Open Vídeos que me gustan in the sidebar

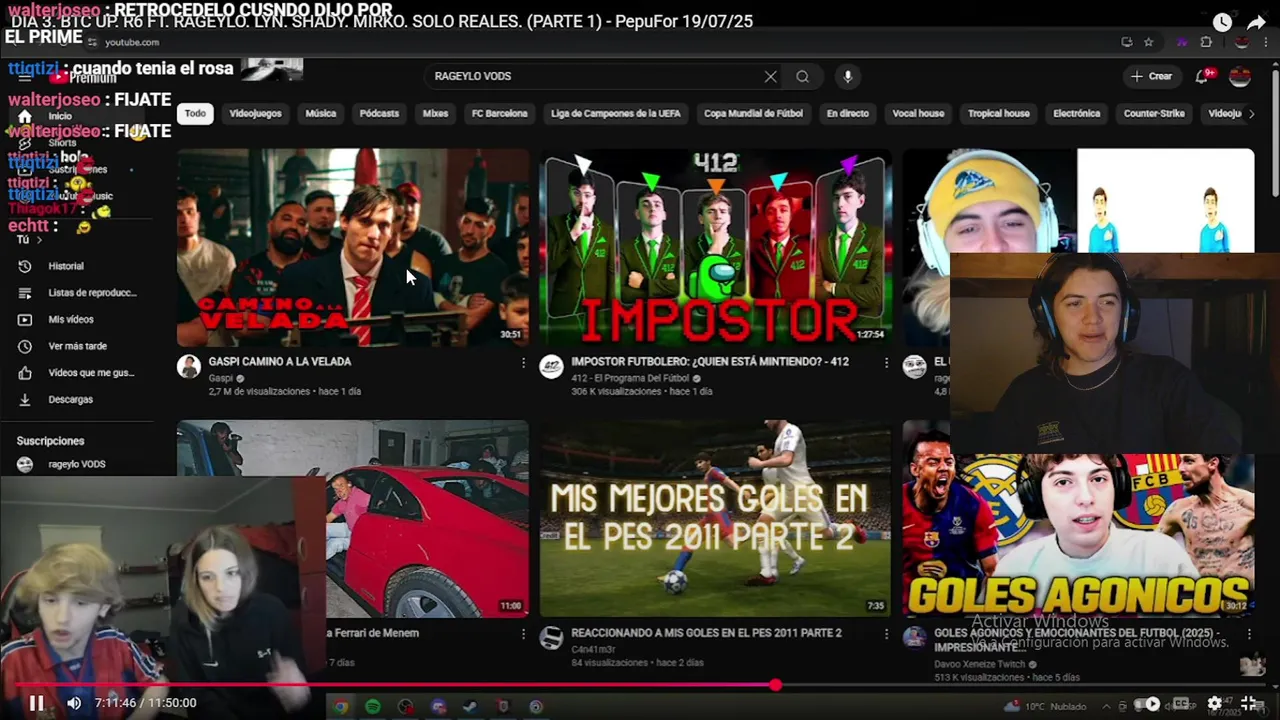click(77, 373)
